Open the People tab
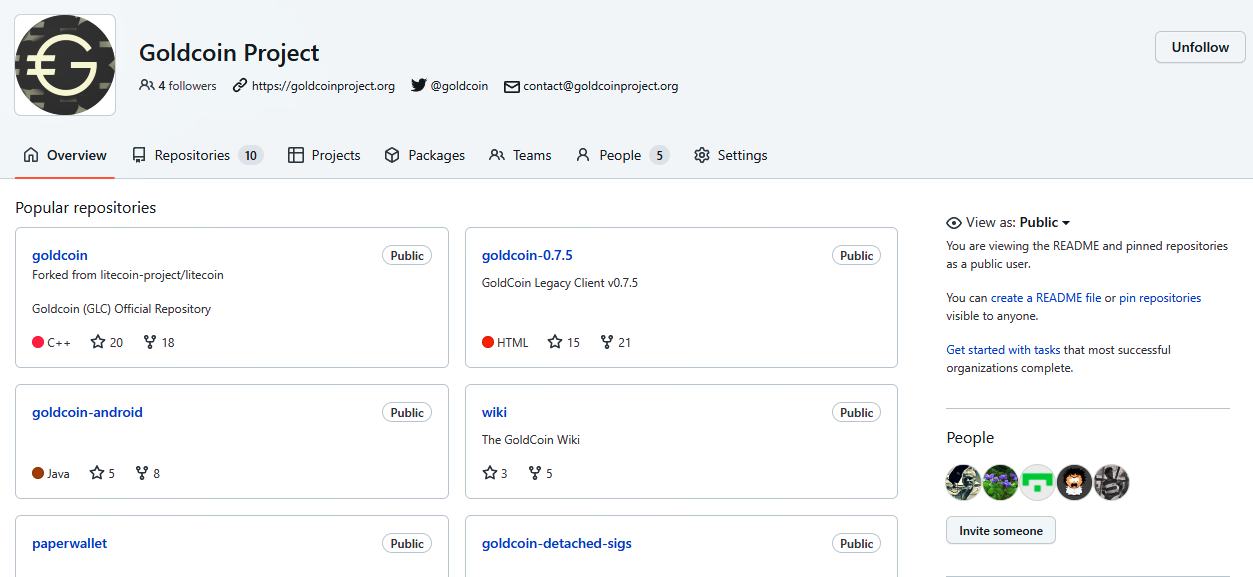Viewport: 1253px width, 577px height. tap(622, 155)
